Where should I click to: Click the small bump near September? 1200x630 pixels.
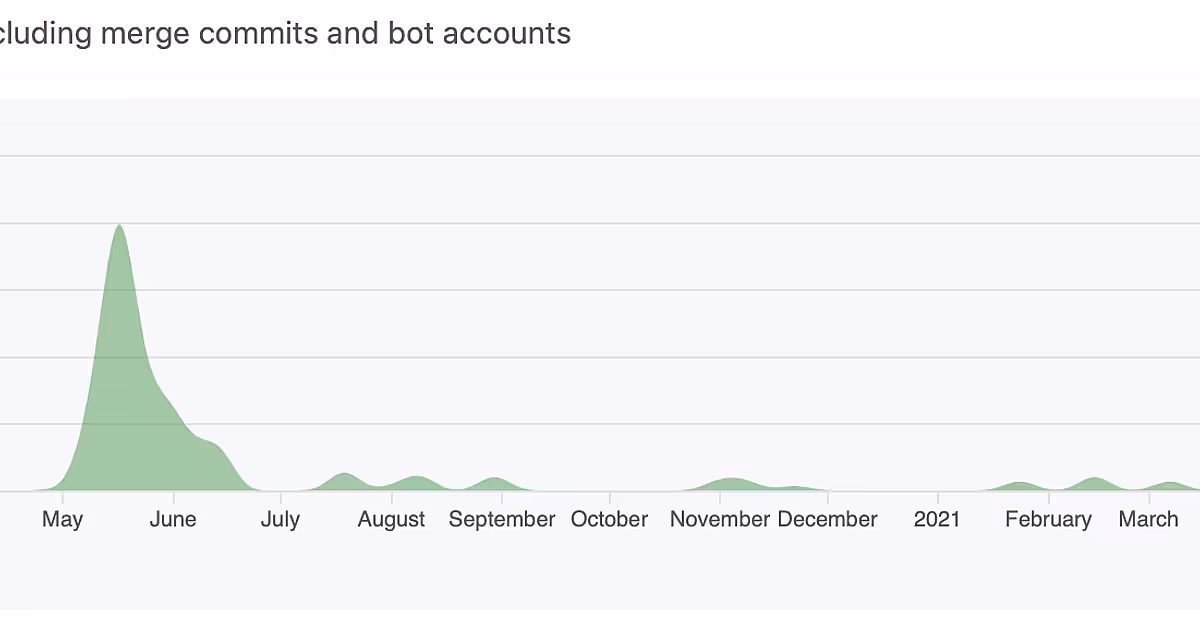coord(494,480)
